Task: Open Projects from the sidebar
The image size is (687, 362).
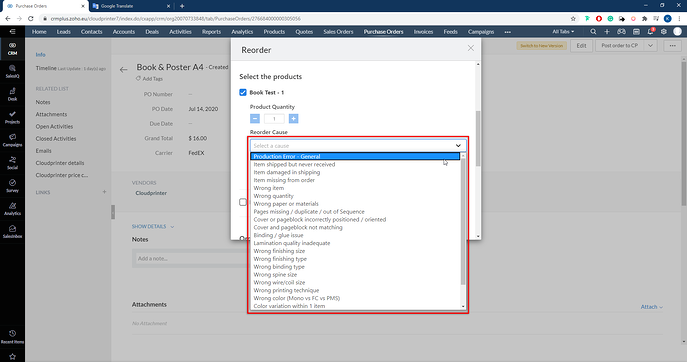Action: point(12,117)
